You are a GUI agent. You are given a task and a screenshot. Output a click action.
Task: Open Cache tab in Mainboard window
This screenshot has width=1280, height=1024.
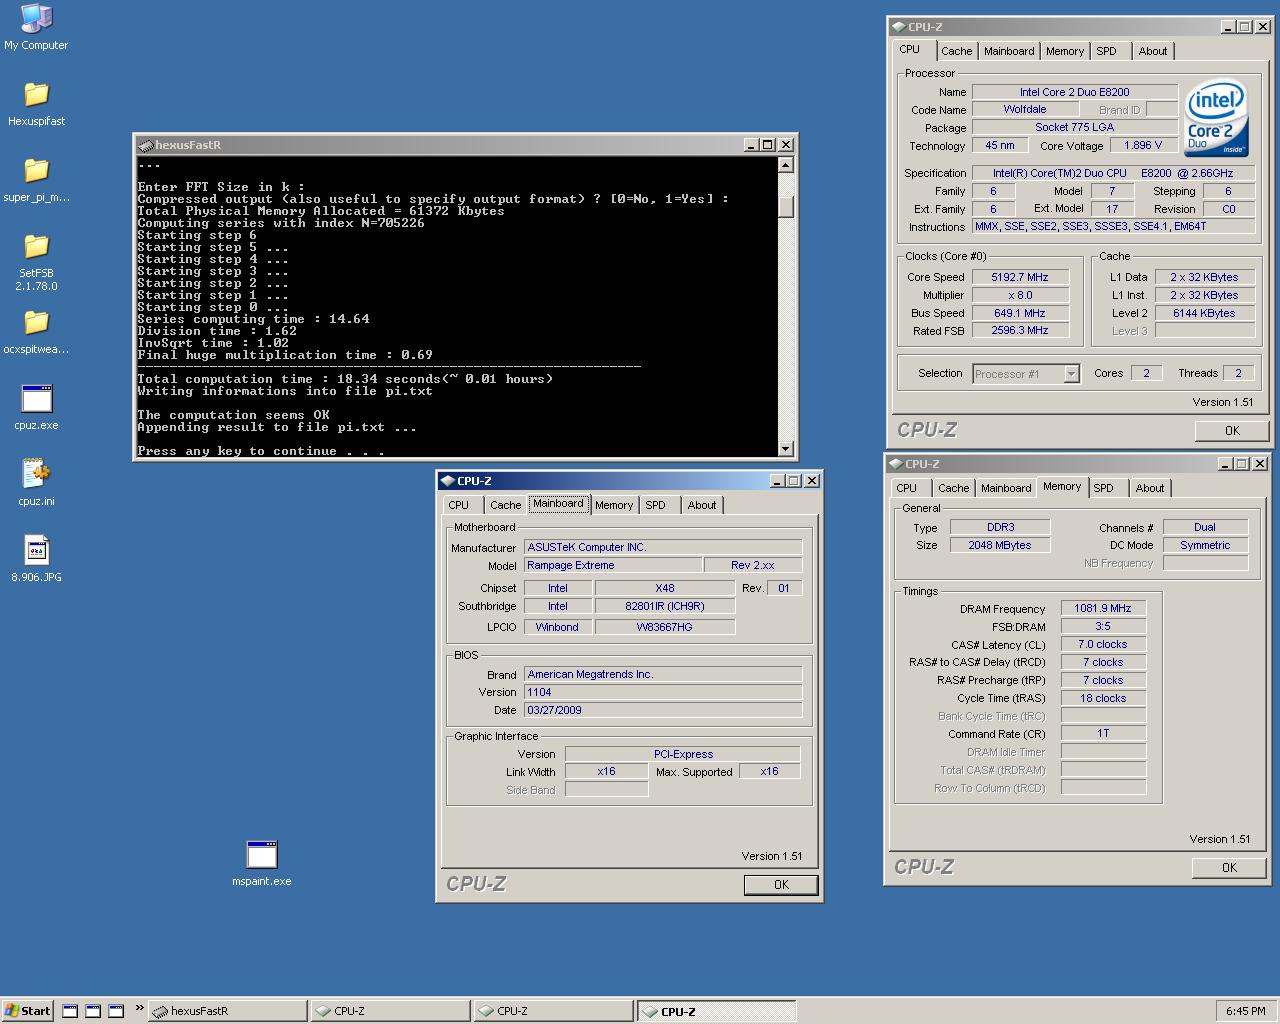[505, 505]
